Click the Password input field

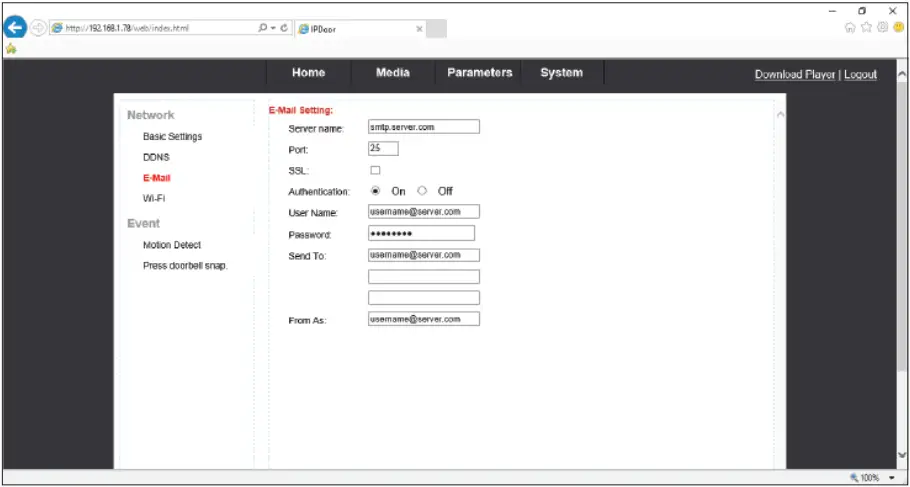421,233
